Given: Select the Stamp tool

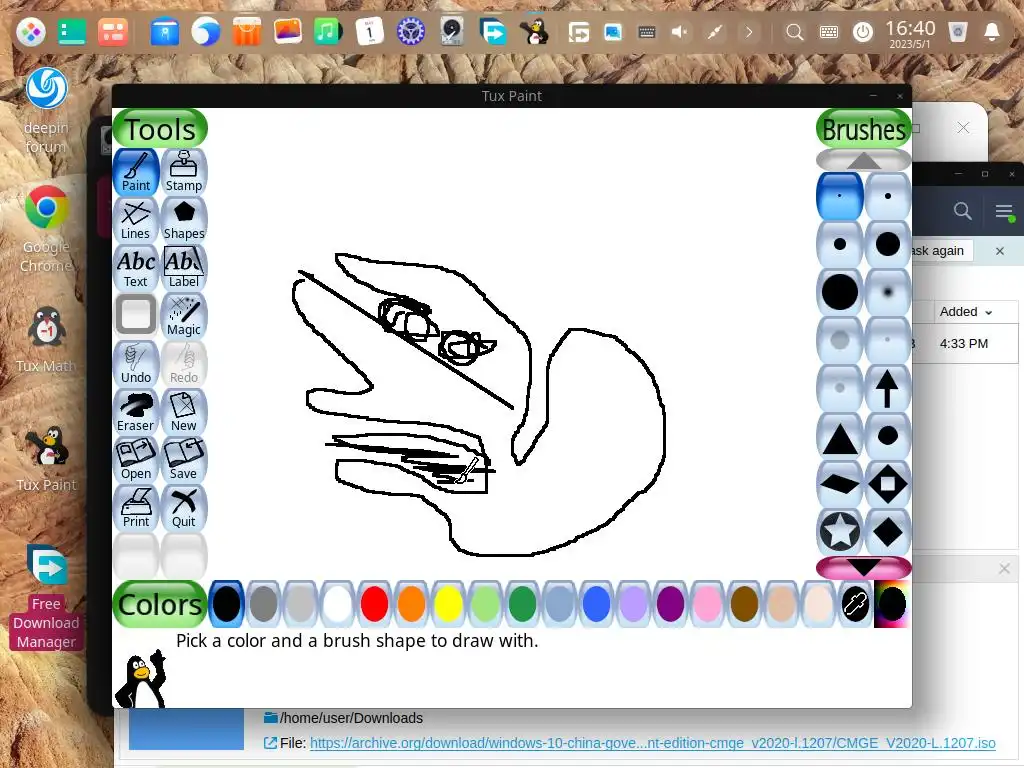Looking at the screenshot, I should click(x=184, y=172).
